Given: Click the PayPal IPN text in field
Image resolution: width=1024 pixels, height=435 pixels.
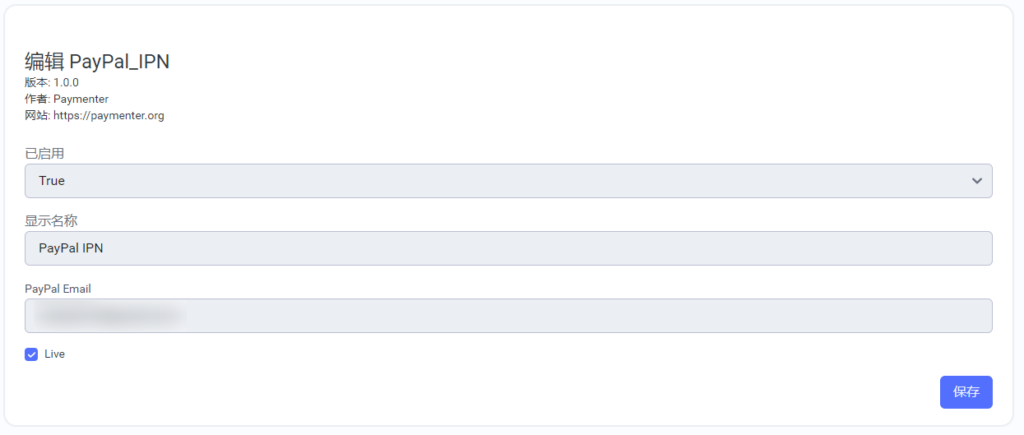Looking at the screenshot, I should [x=71, y=249].
